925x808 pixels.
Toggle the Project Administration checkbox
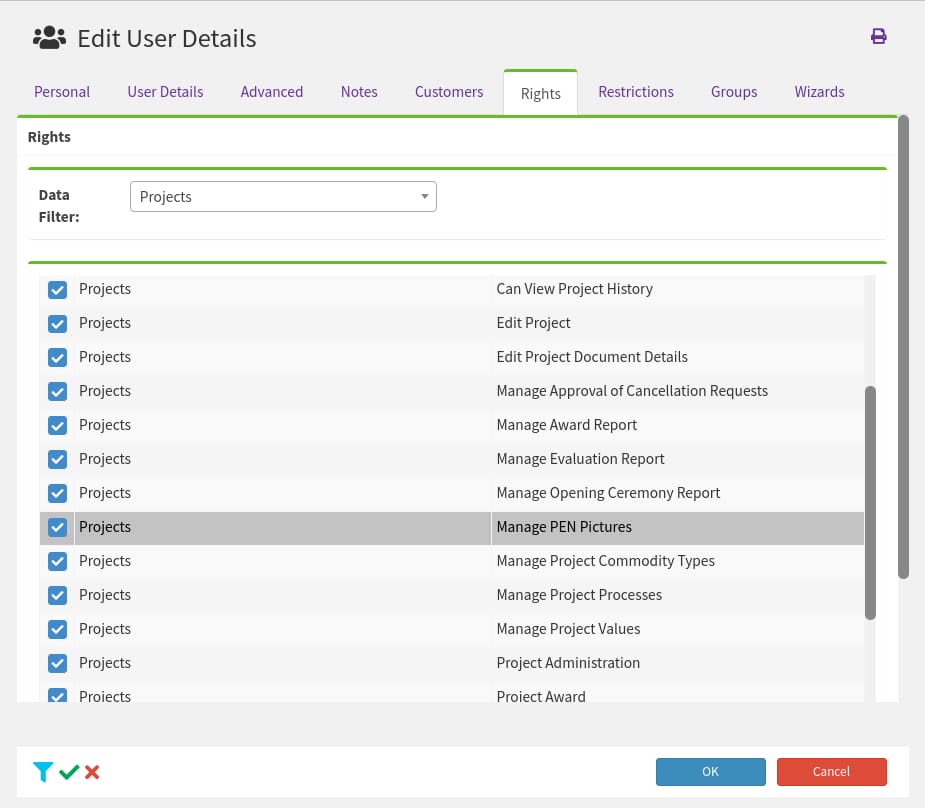pos(57,663)
